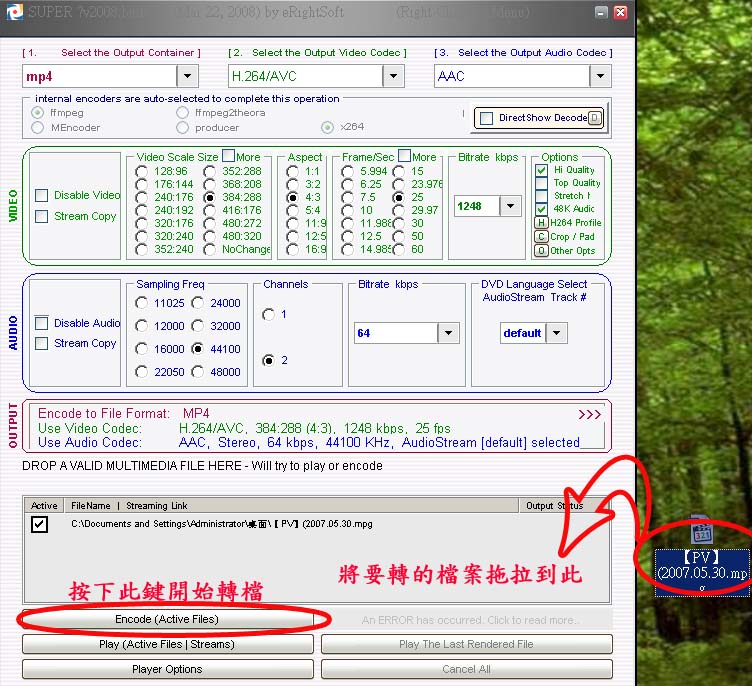Open Other Opts button icon

(x=541, y=250)
